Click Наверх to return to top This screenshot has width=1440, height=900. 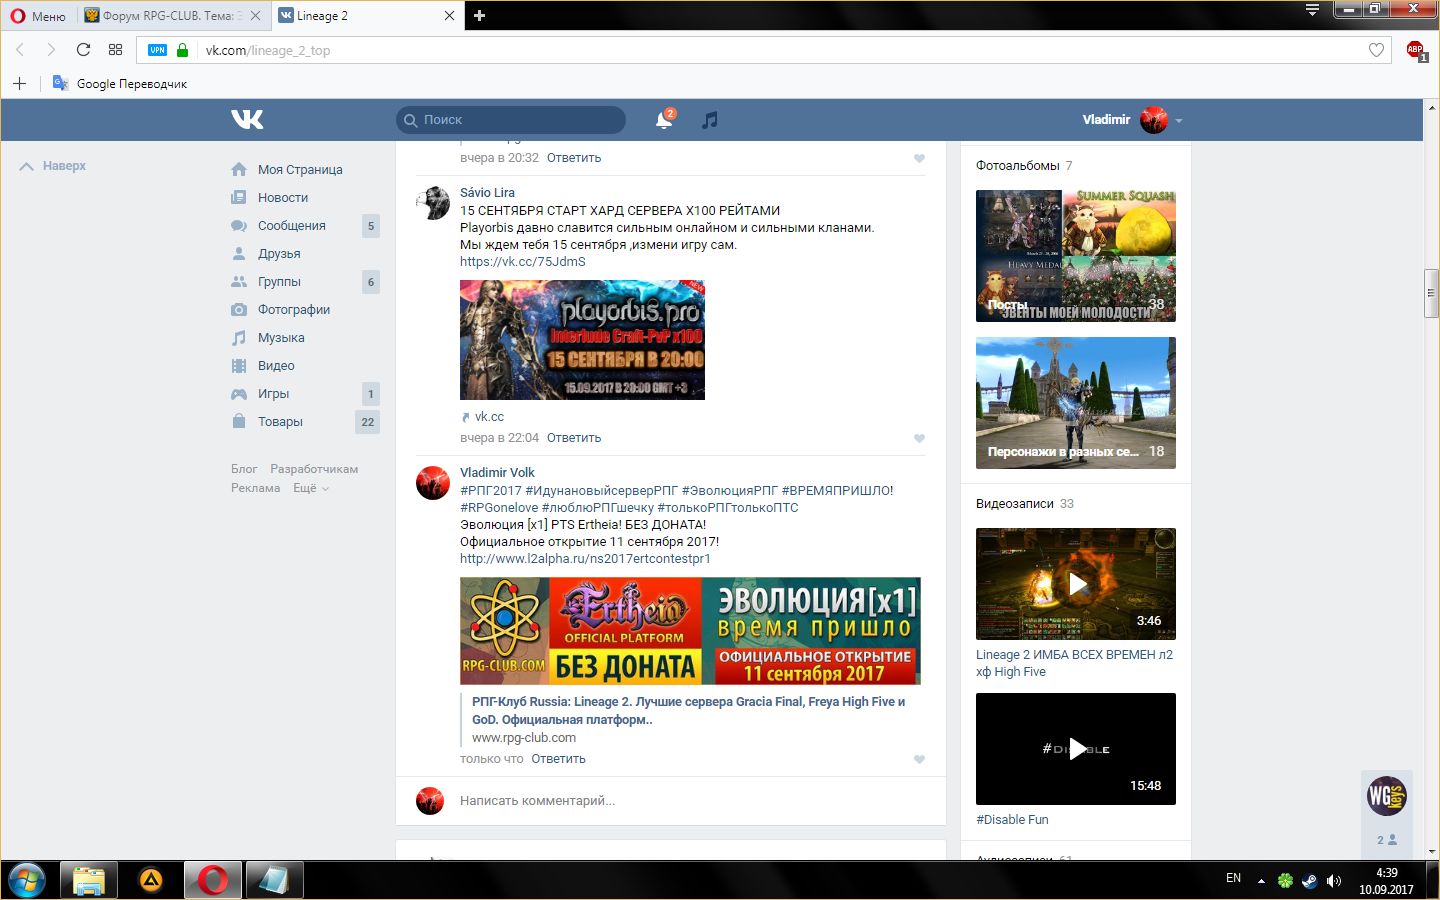53,166
